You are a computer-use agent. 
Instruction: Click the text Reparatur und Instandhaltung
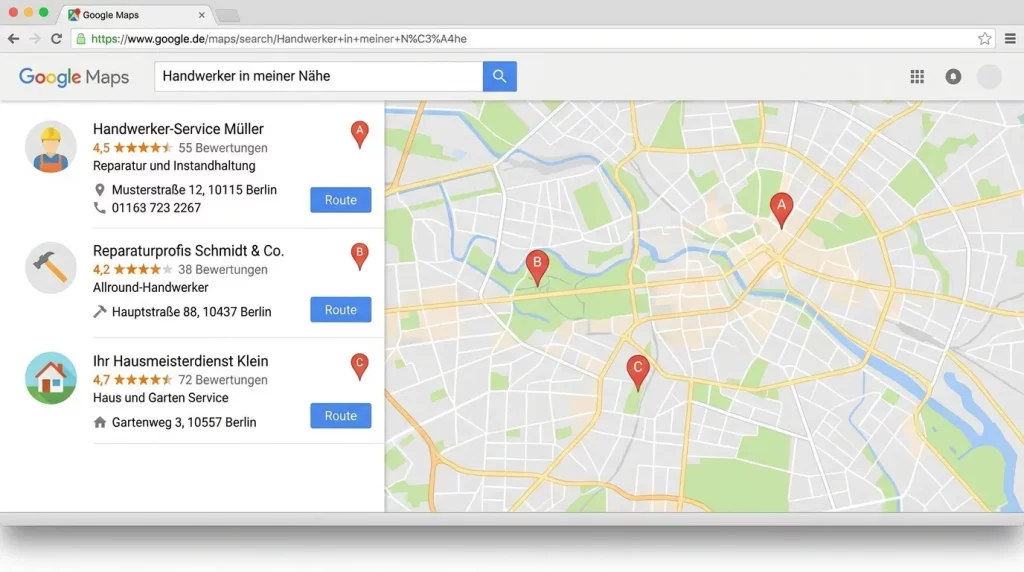pos(174,166)
